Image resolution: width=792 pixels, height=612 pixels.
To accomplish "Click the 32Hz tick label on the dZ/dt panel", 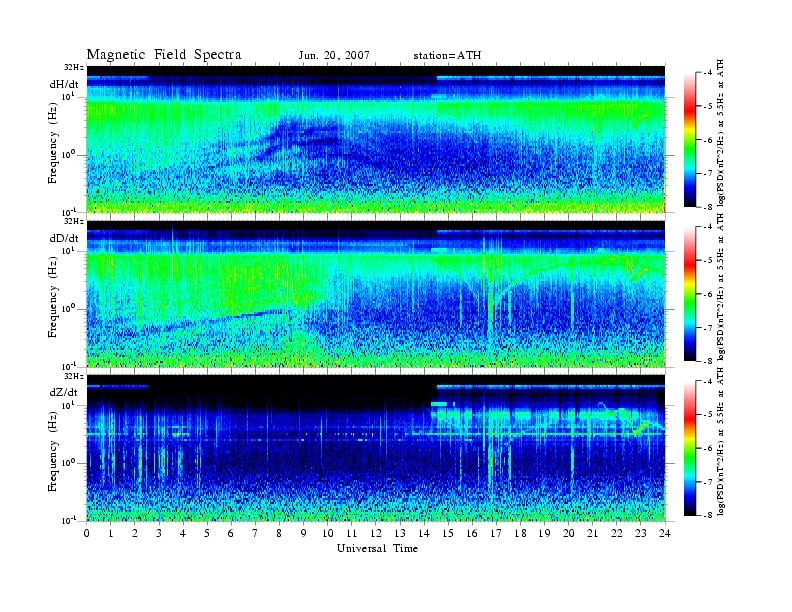I will [x=74, y=376].
